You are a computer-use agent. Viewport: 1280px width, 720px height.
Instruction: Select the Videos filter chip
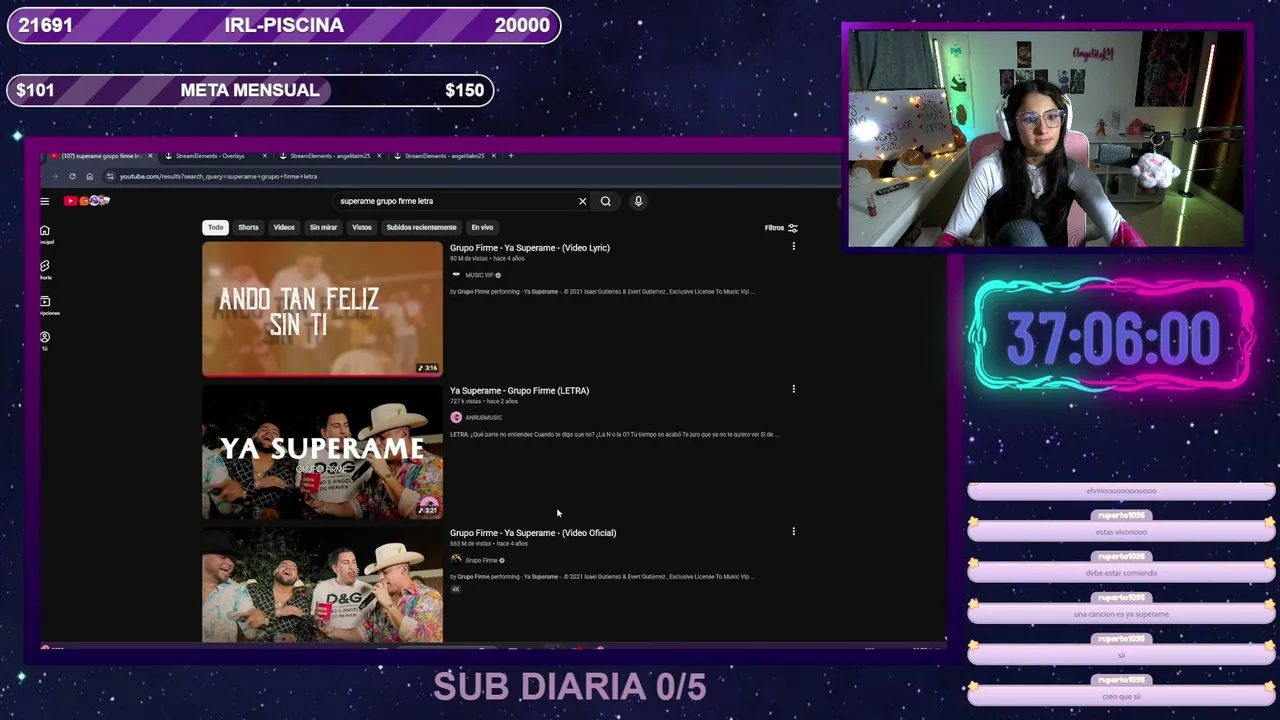pos(284,227)
